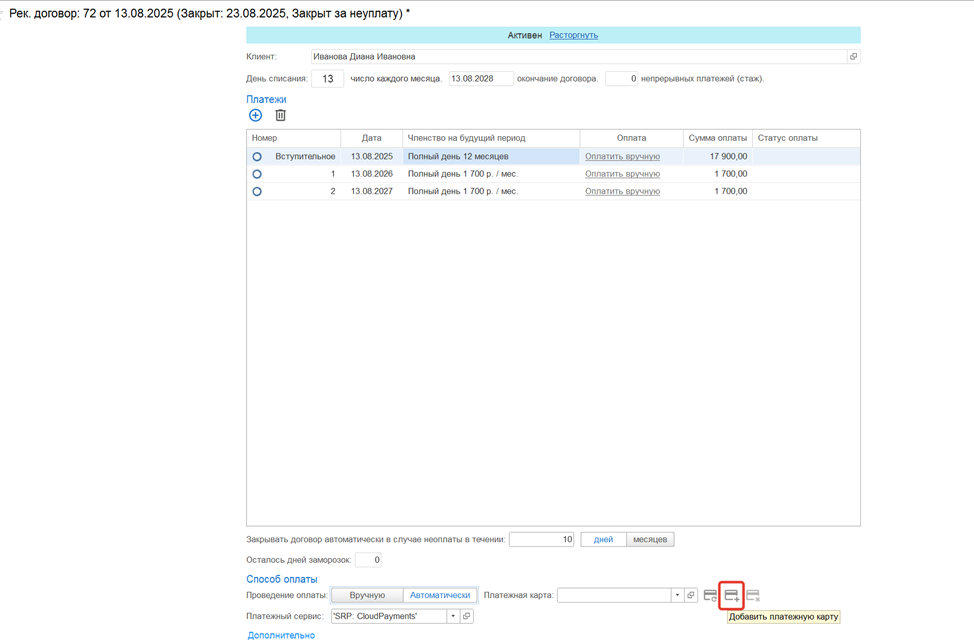The height and width of the screenshot is (640, 974).
Task: Click Оплатить вручную for 13.08.2026 payment
Action: [622, 174]
